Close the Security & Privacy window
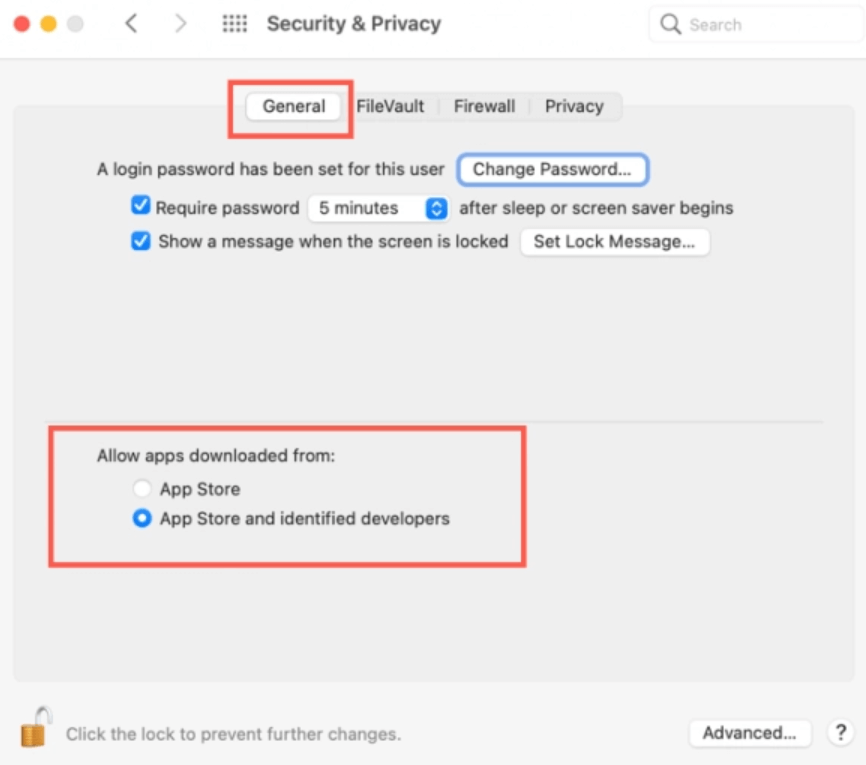 pos(22,24)
